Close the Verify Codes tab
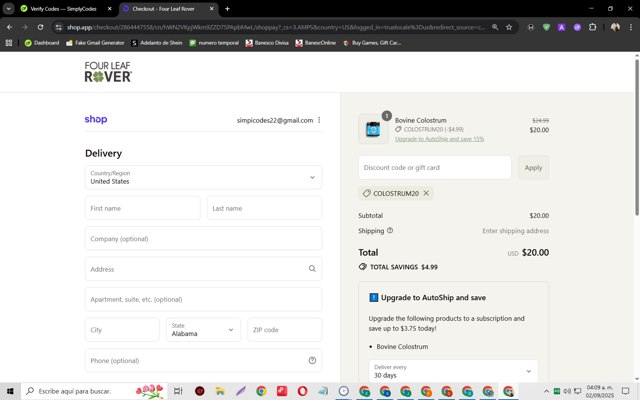Screen dimensions: 640x400 tap(109, 9)
